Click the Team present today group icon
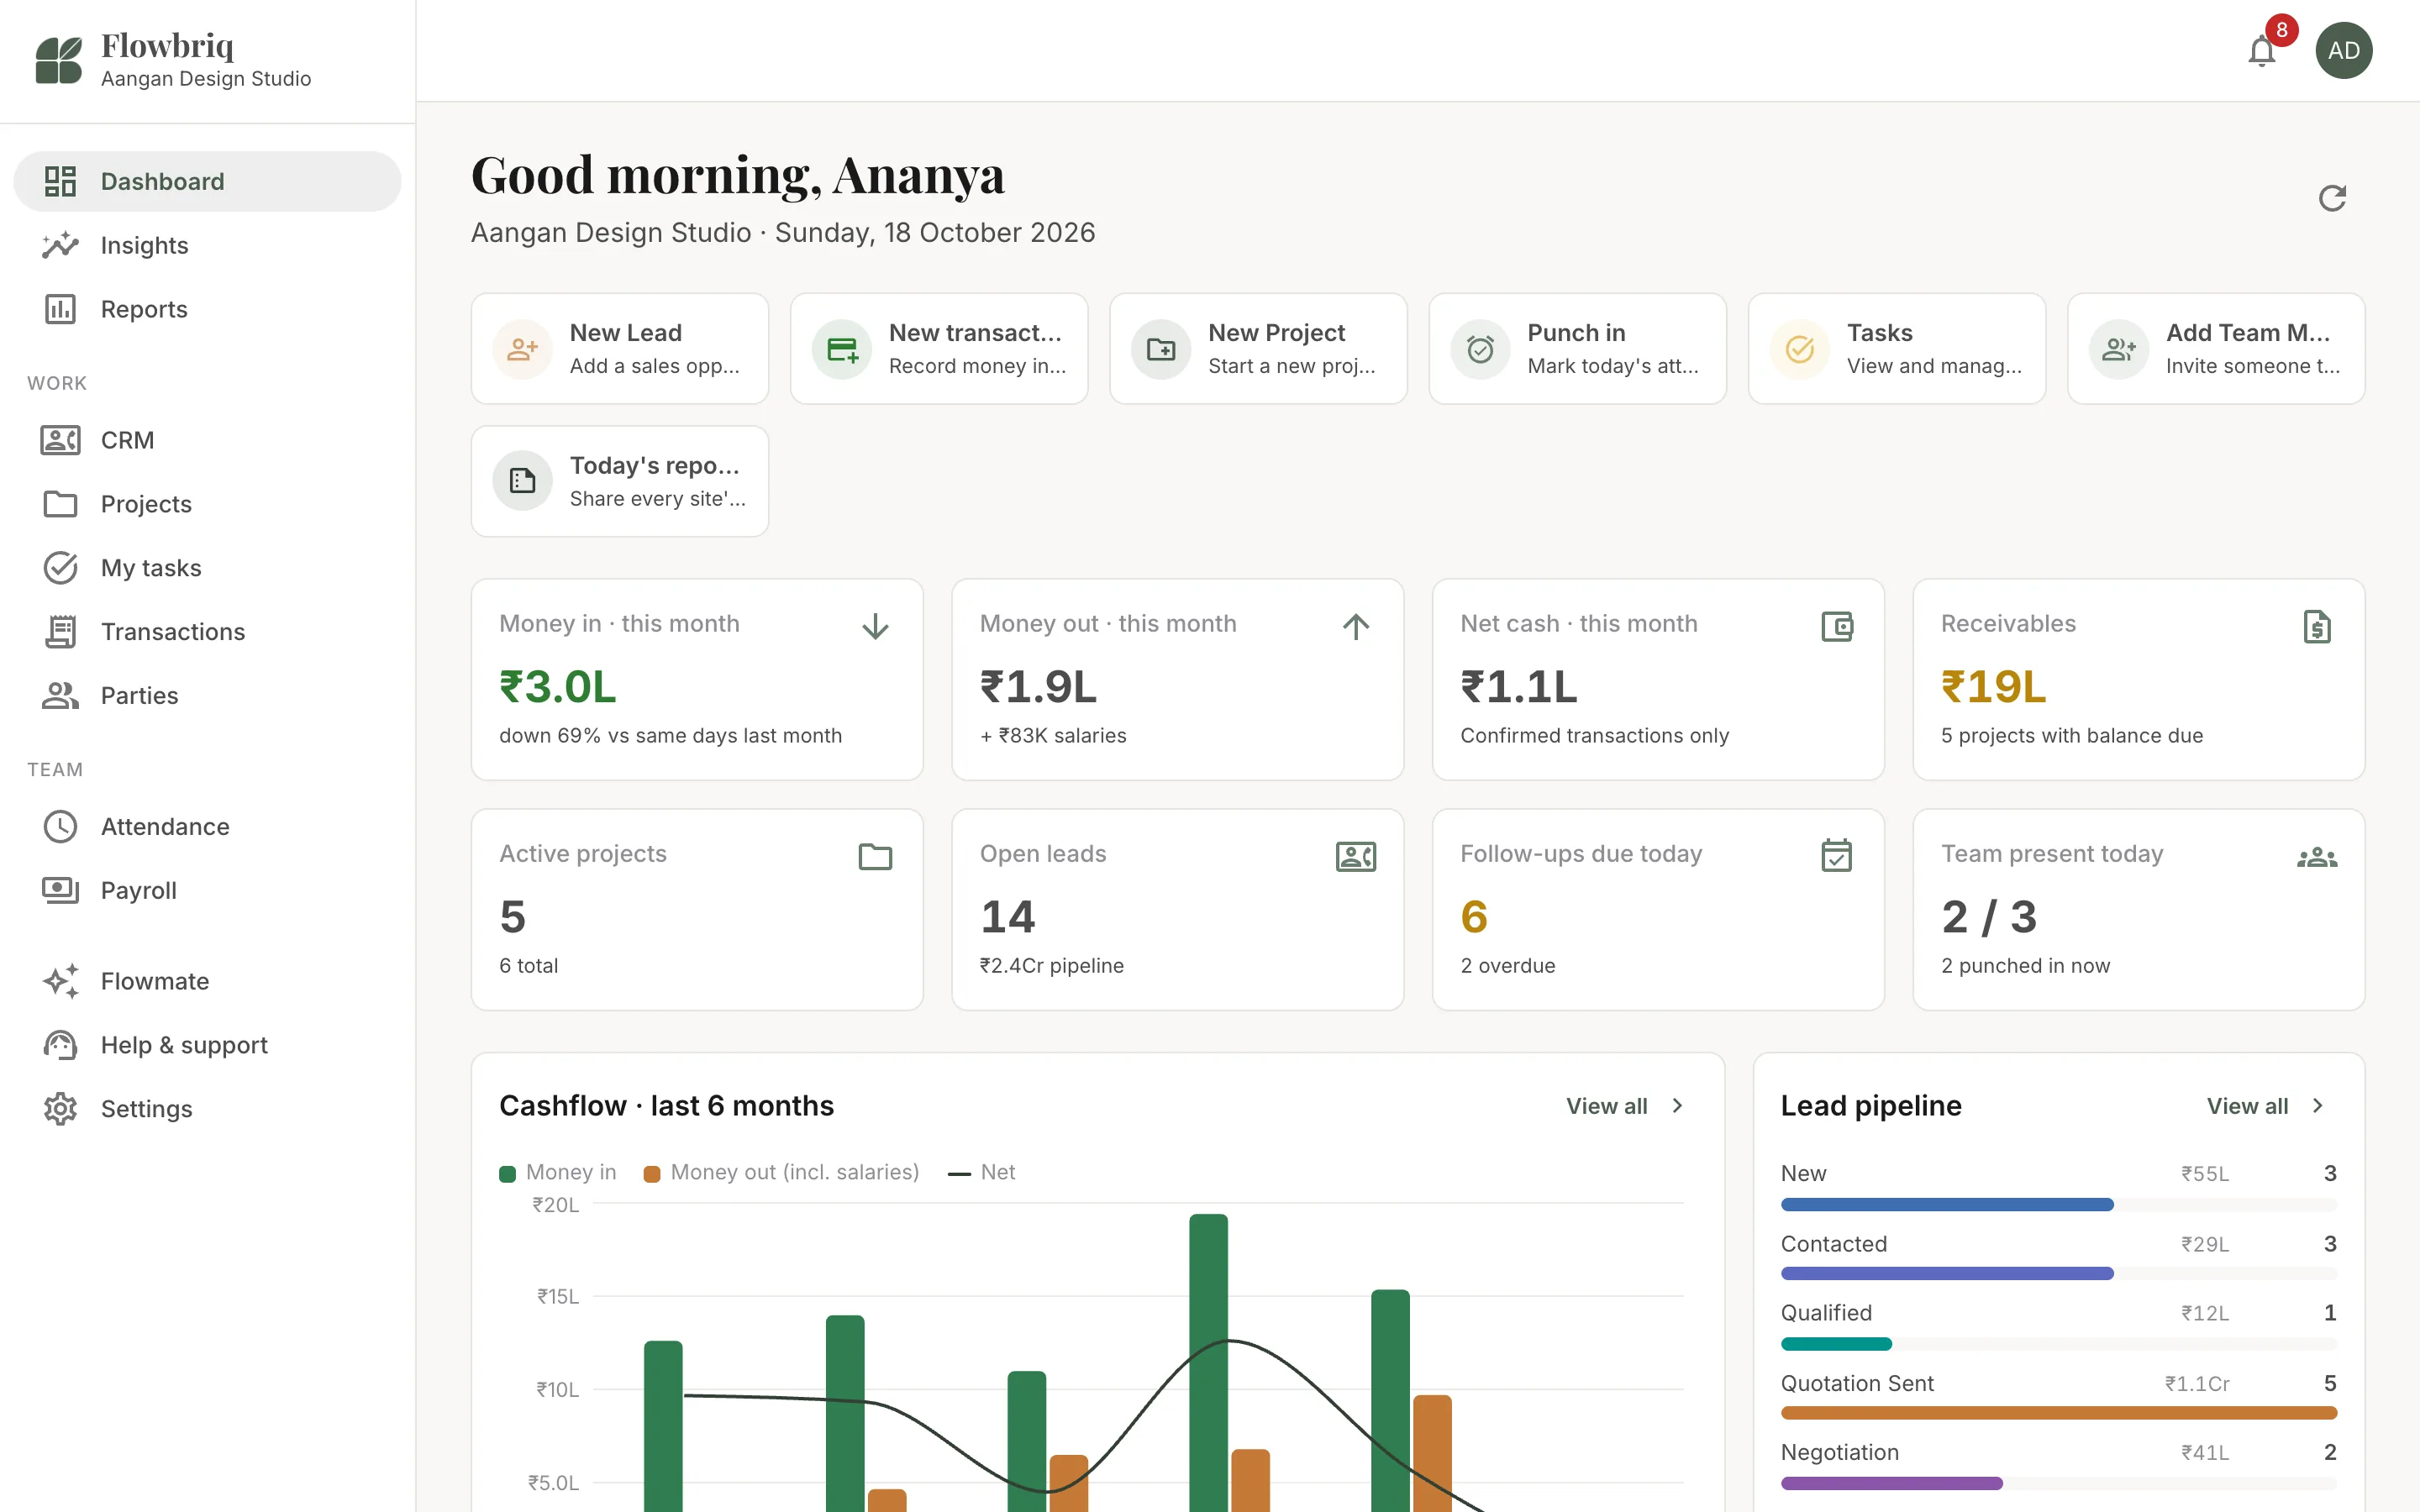Viewport: 2420px width, 1512px height. pyautogui.click(x=2317, y=858)
